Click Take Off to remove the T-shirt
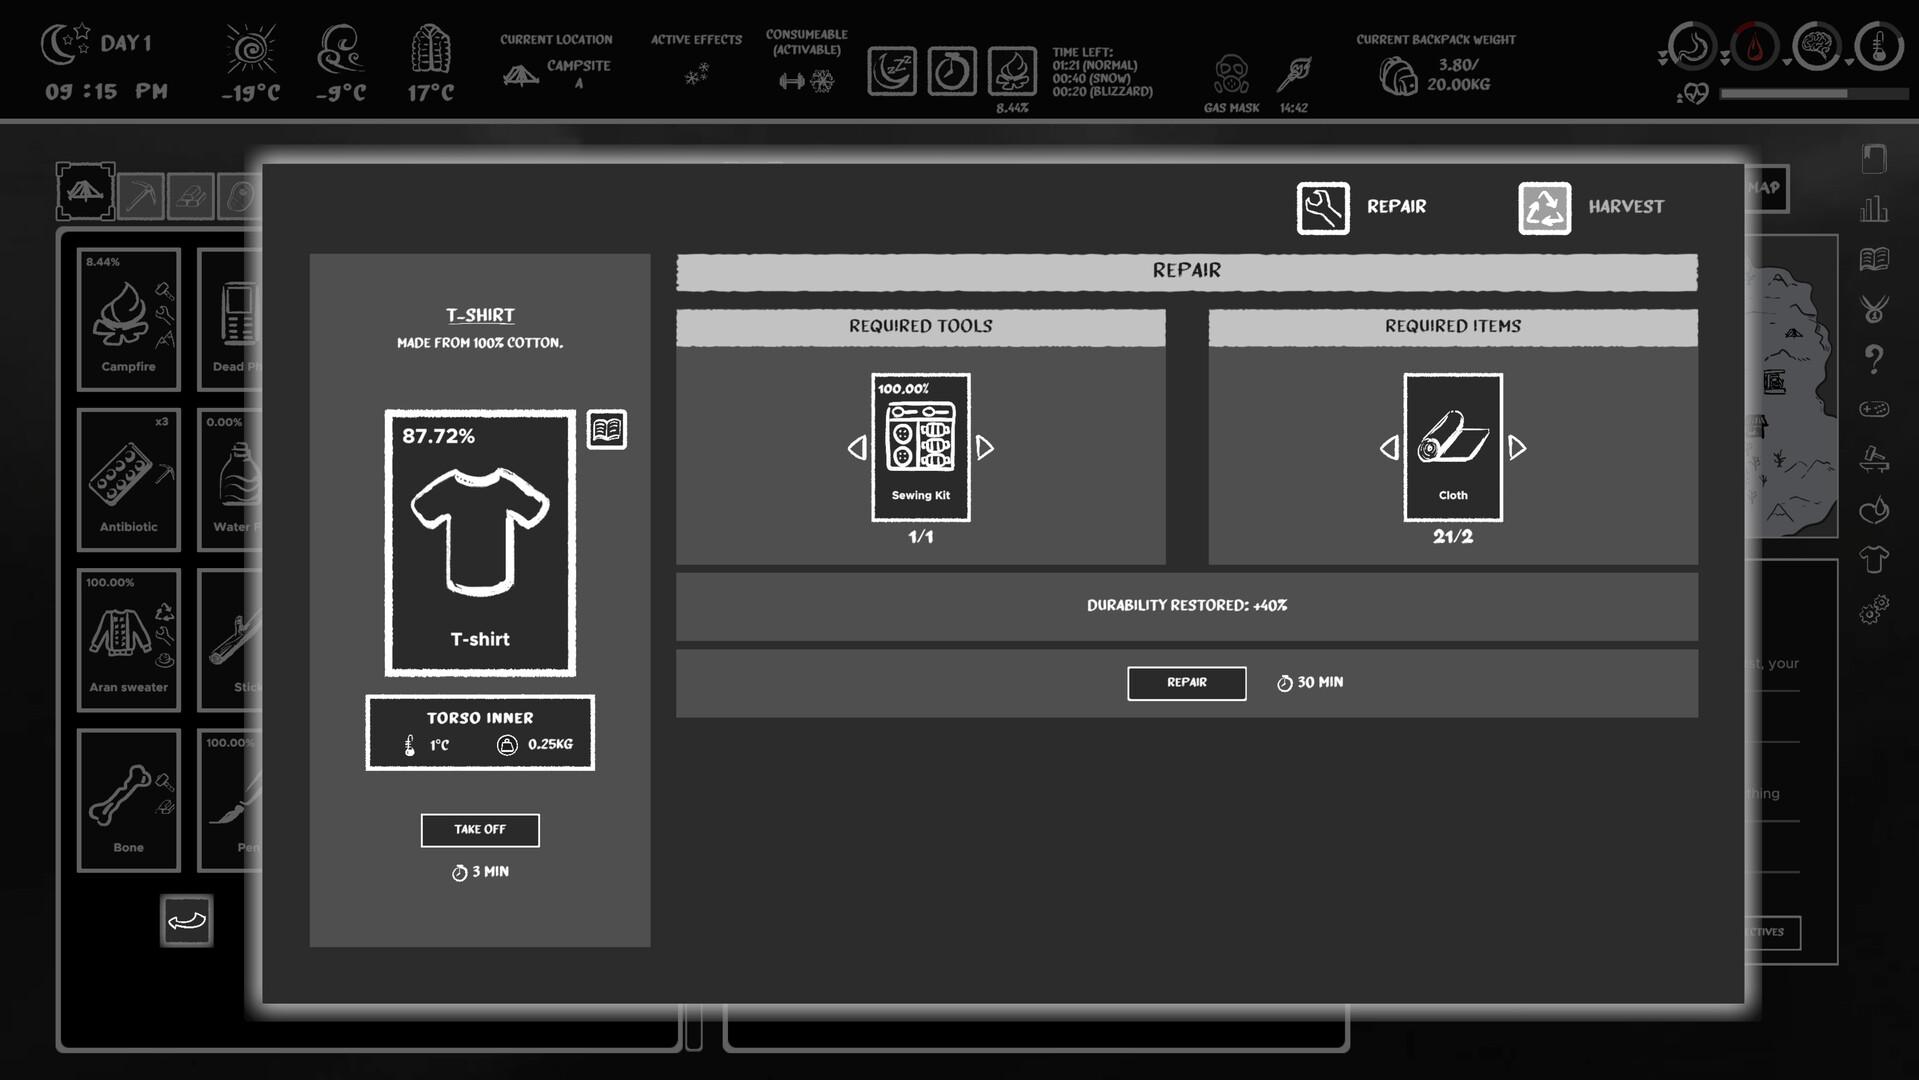 click(480, 830)
